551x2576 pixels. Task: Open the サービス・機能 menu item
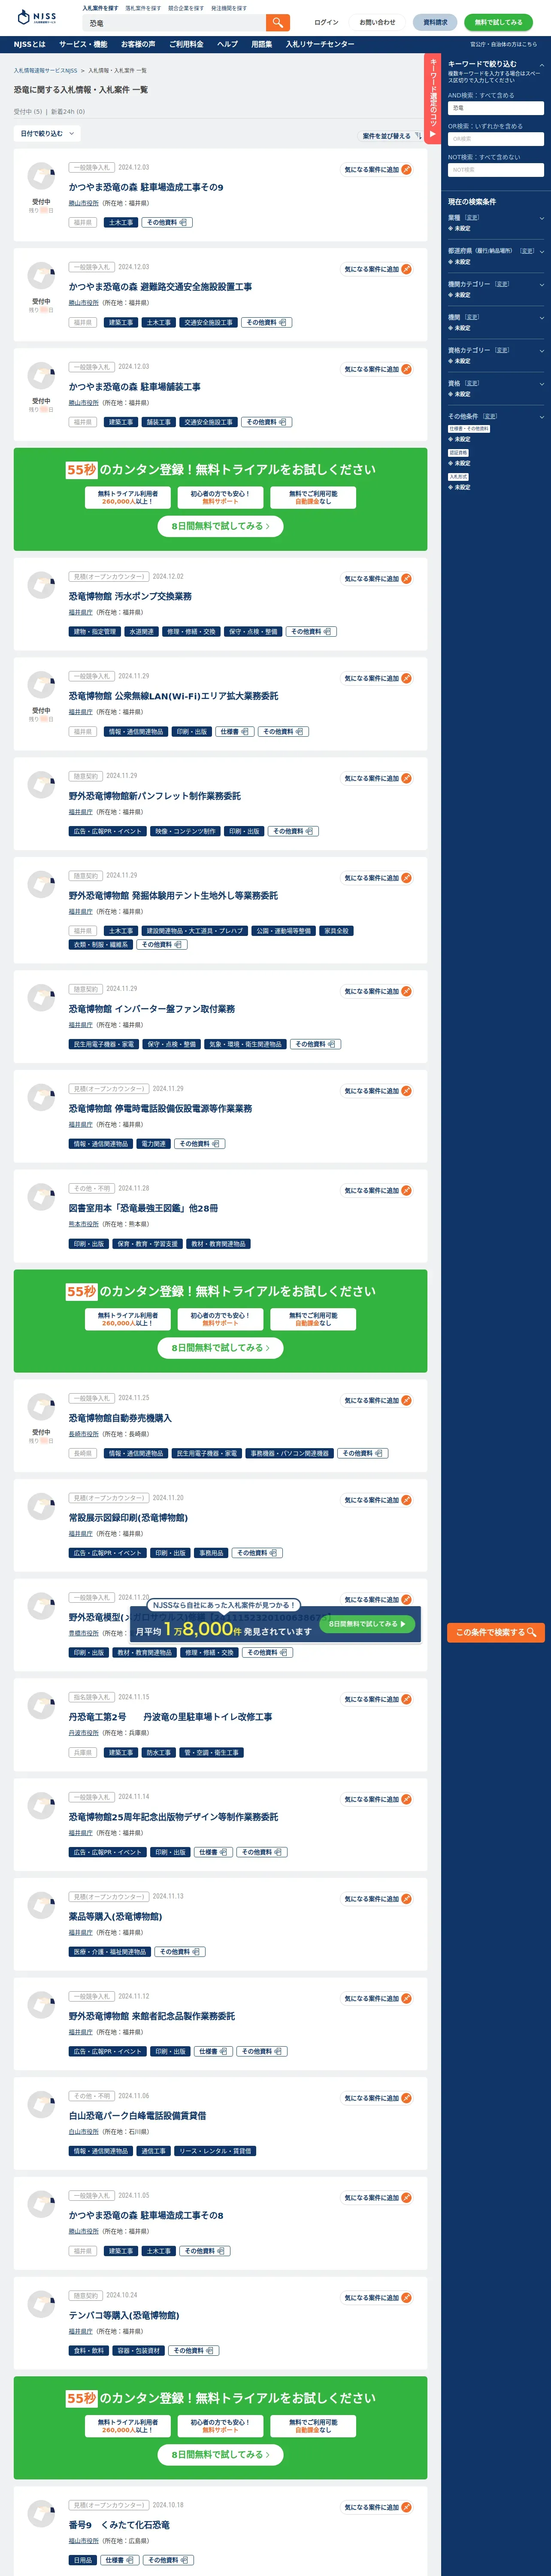[83, 44]
